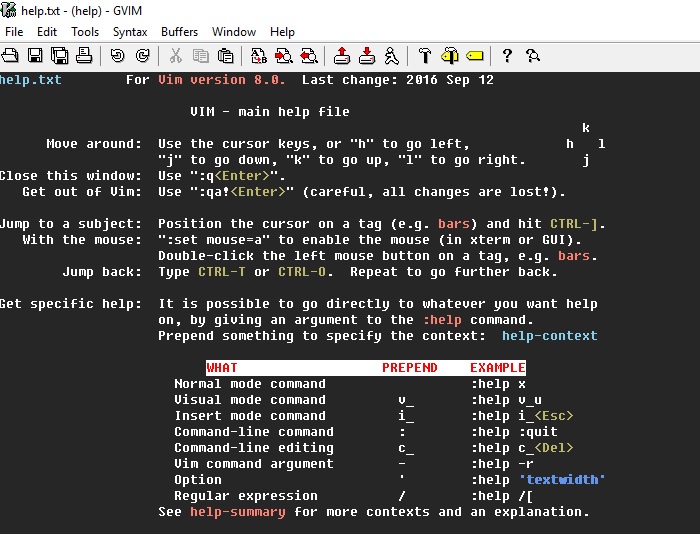This screenshot has height=534, width=700.
Task: Open the Buffers menu
Action: click(179, 32)
